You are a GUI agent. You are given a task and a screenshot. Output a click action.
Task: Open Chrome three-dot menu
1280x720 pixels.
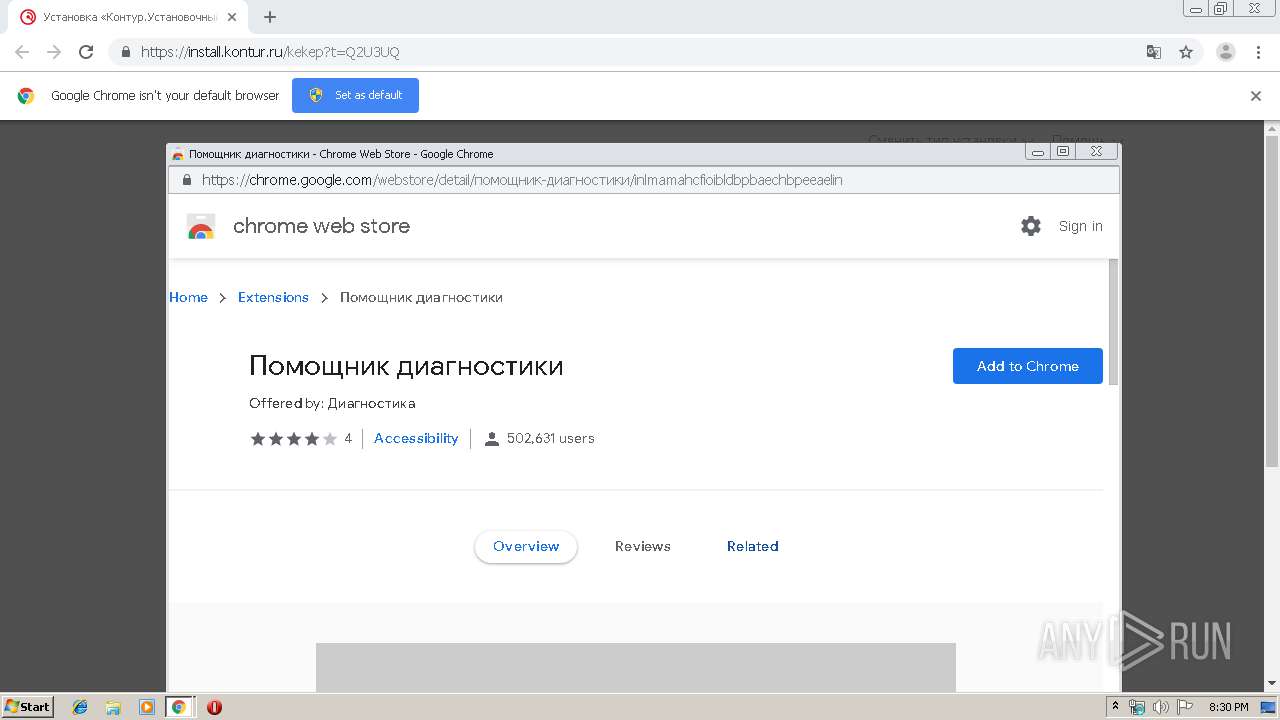pyautogui.click(x=1258, y=52)
